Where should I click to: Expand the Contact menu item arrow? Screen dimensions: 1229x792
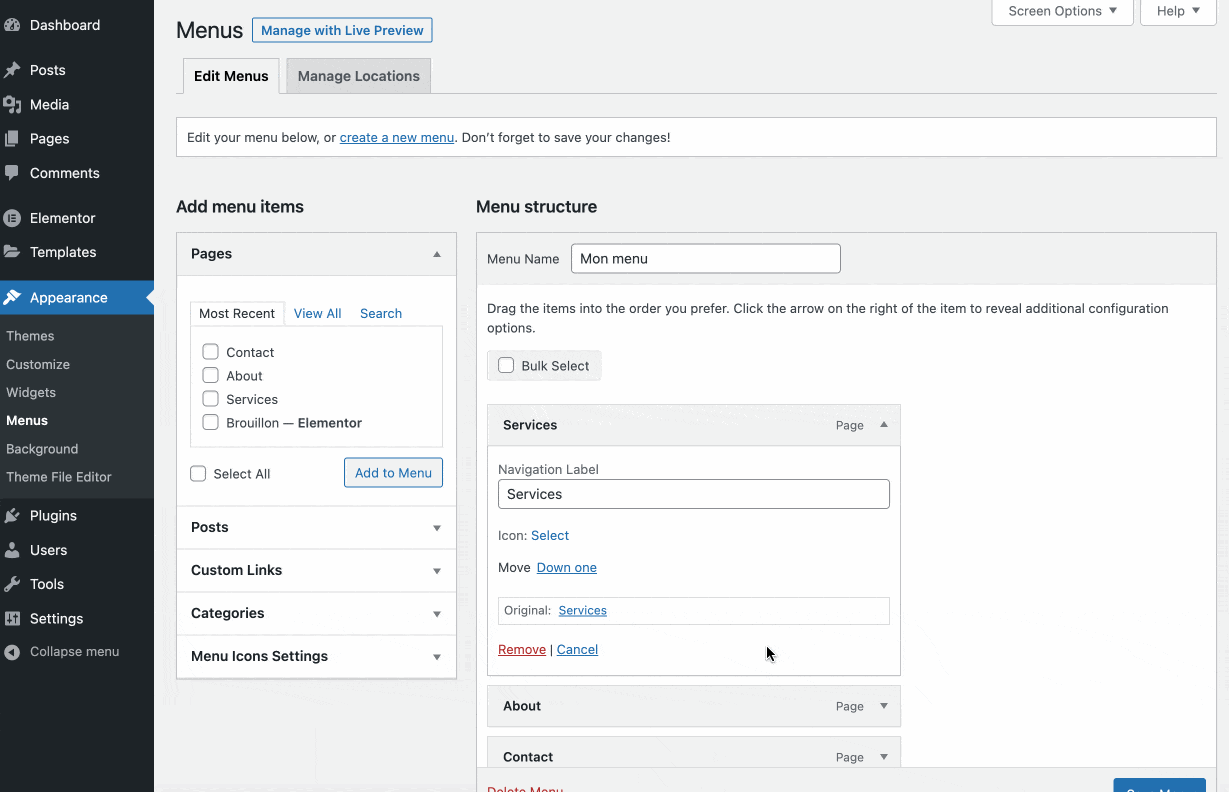pos(884,757)
